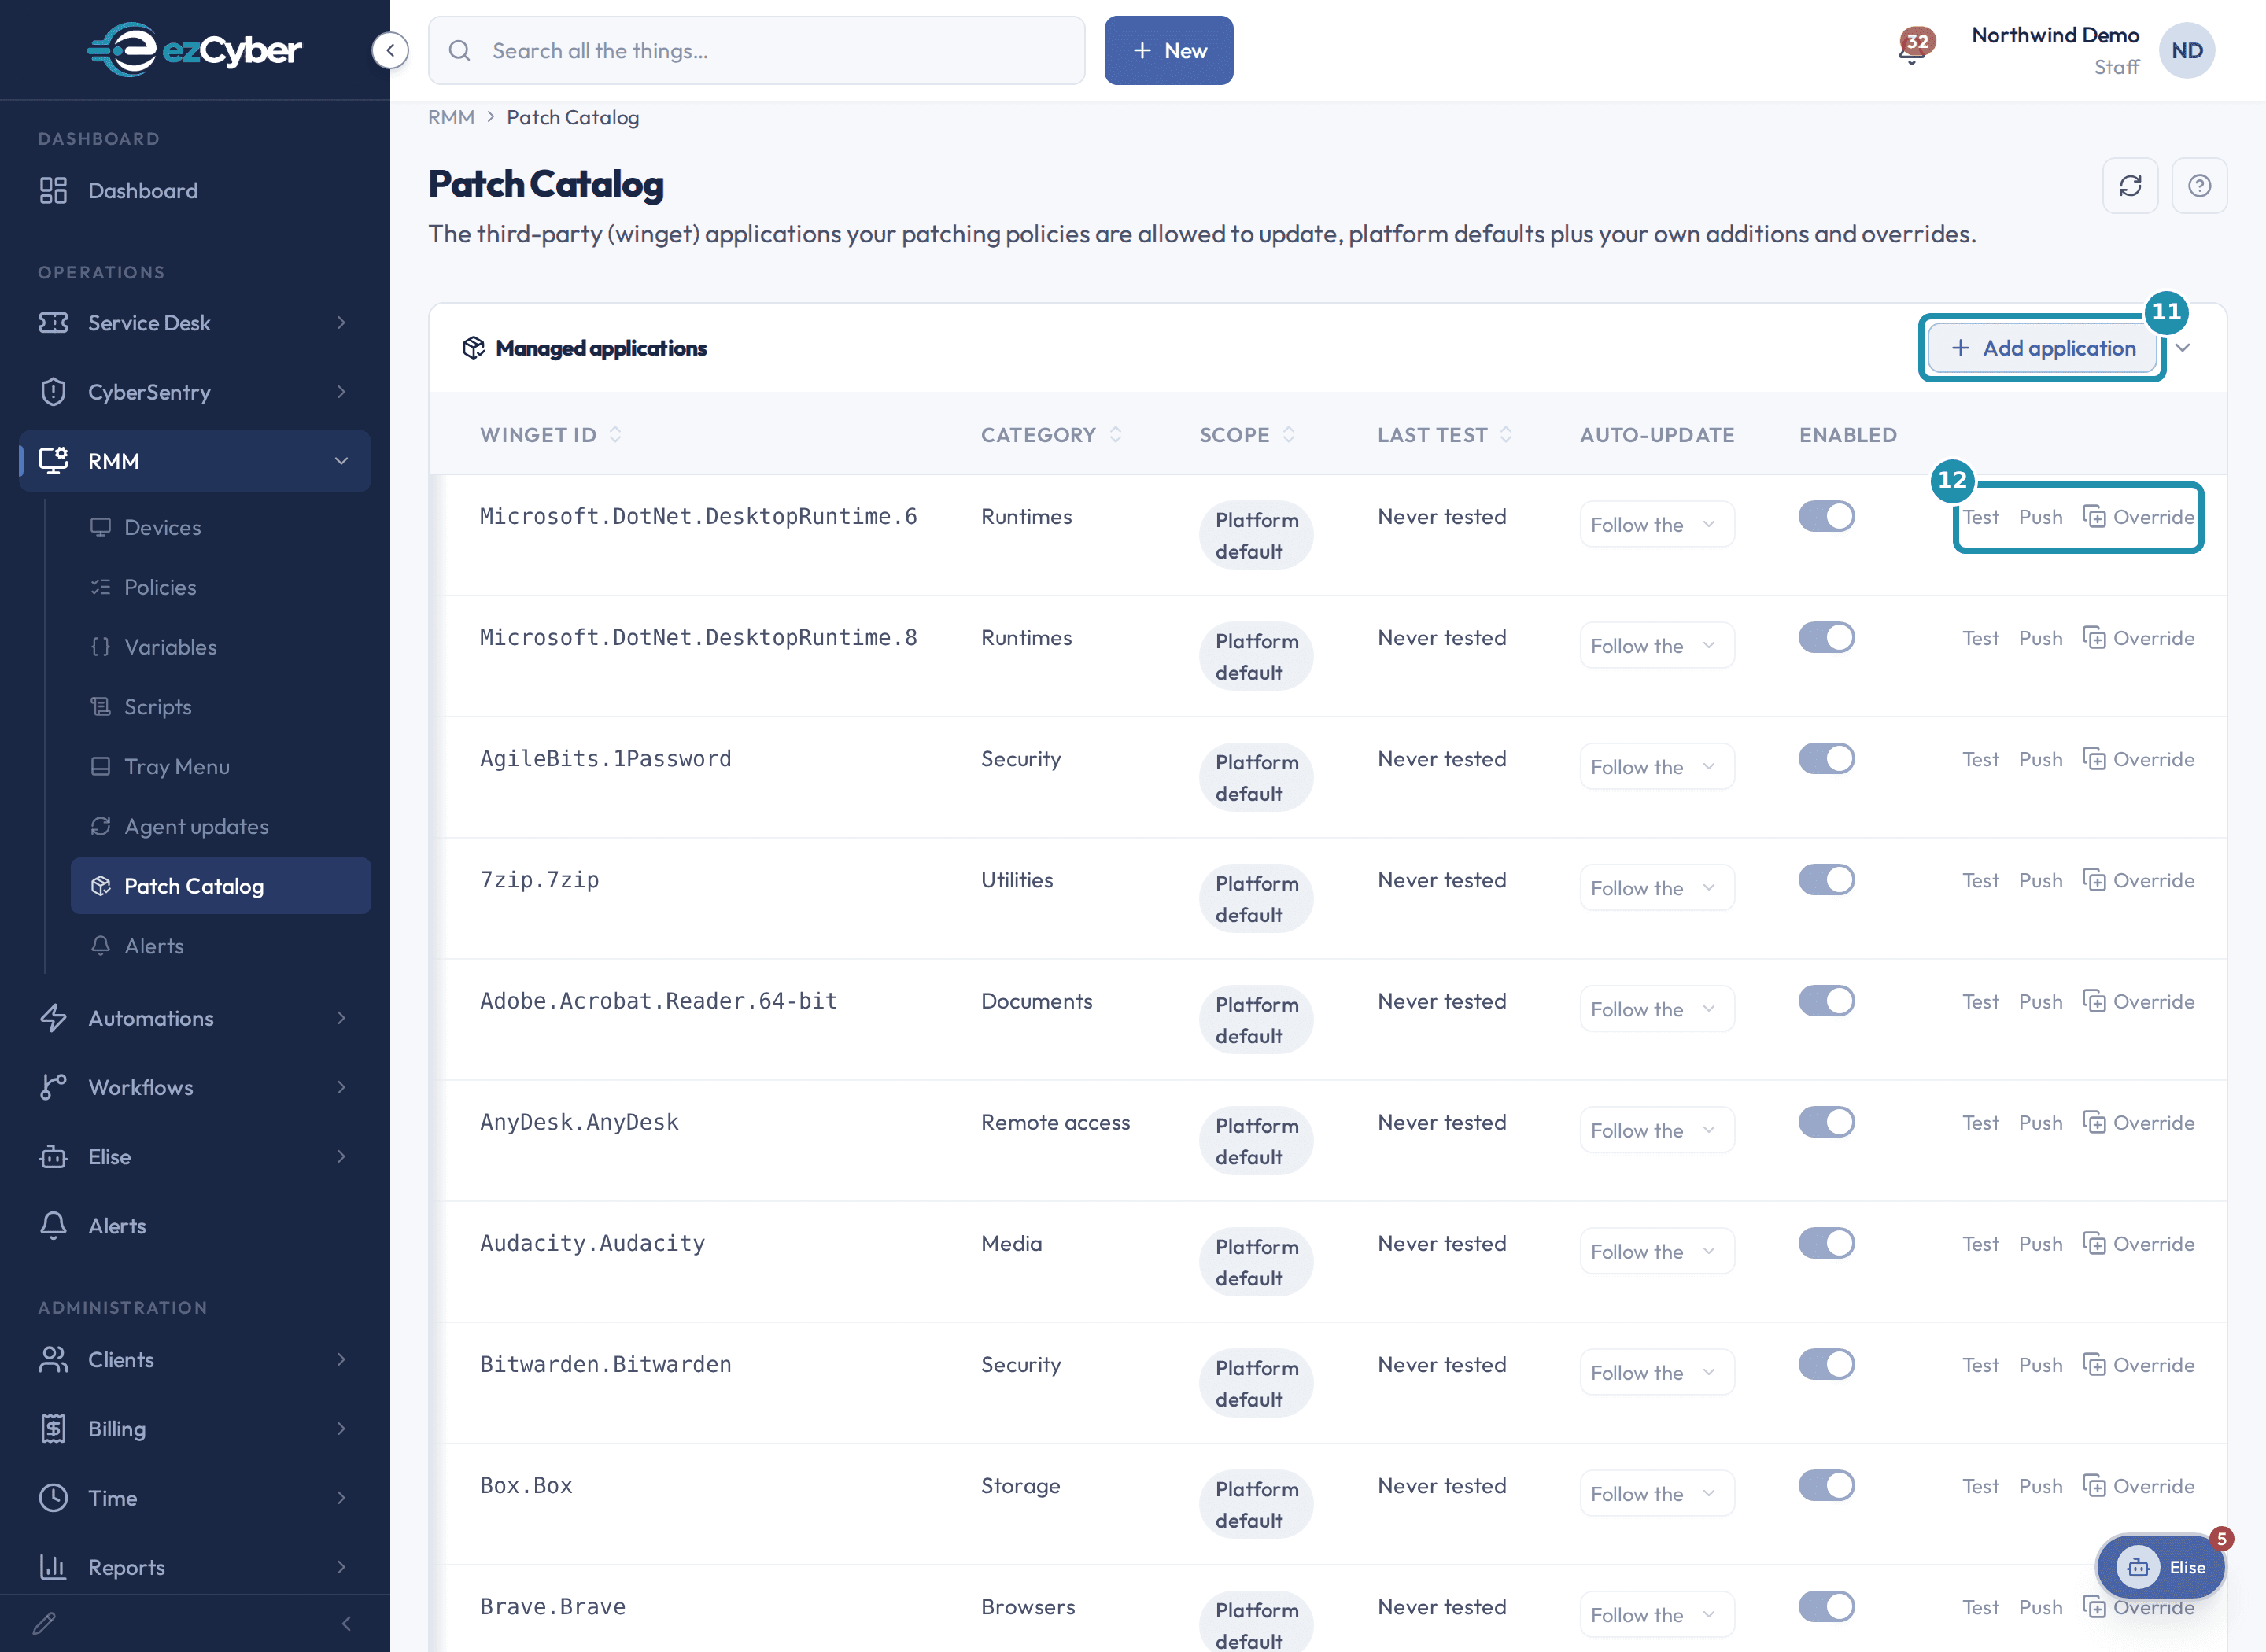Click the pencil edit icon at sidebar bottom
Screen dimensions: 2266x1652
tap(44, 1623)
